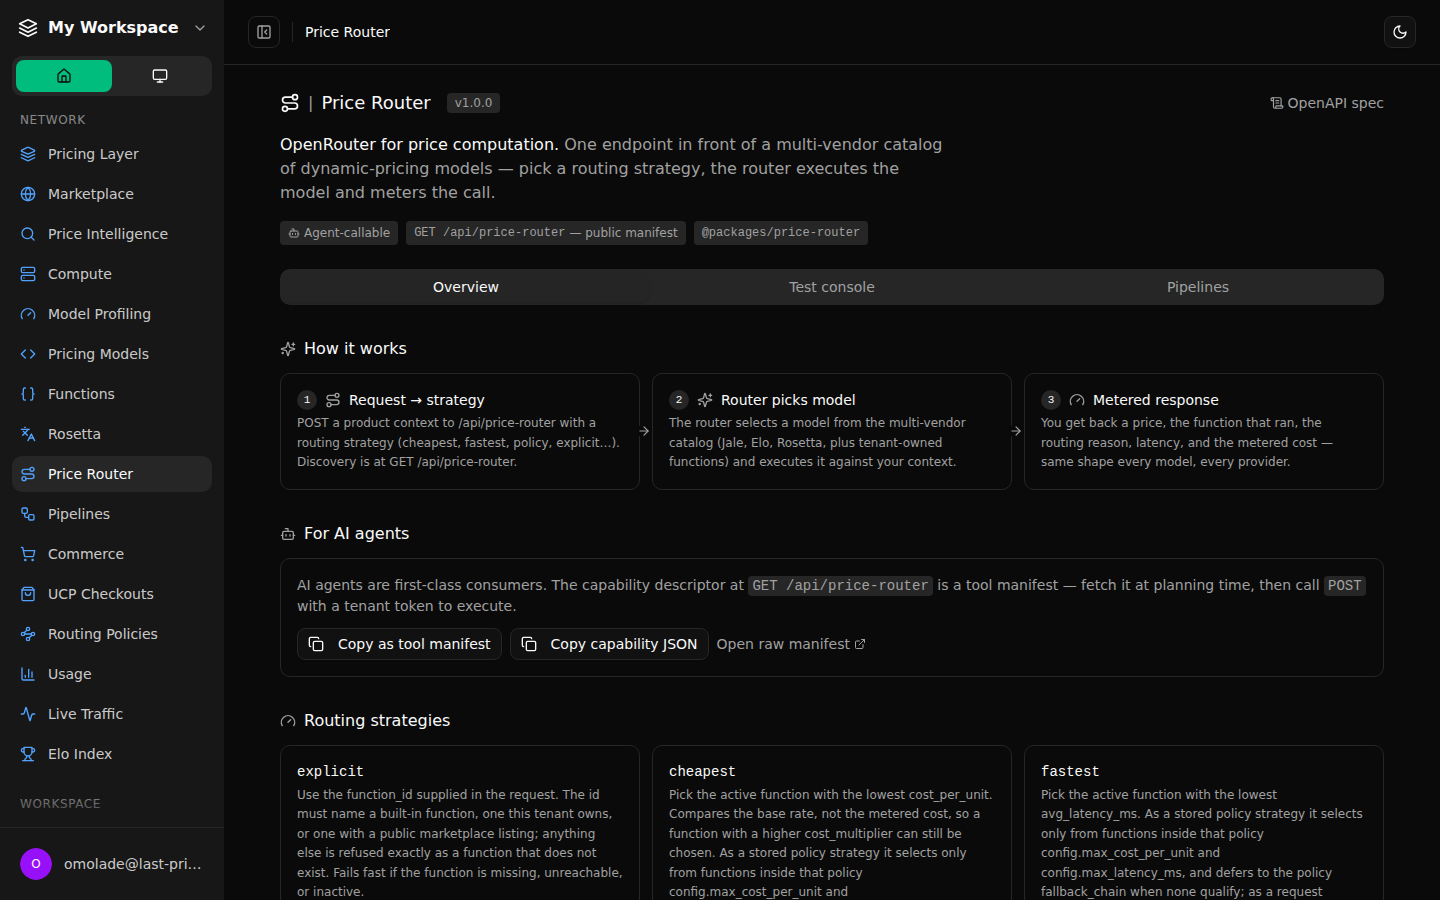Click the Model Profiling gauge icon

click(x=28, y=314)
